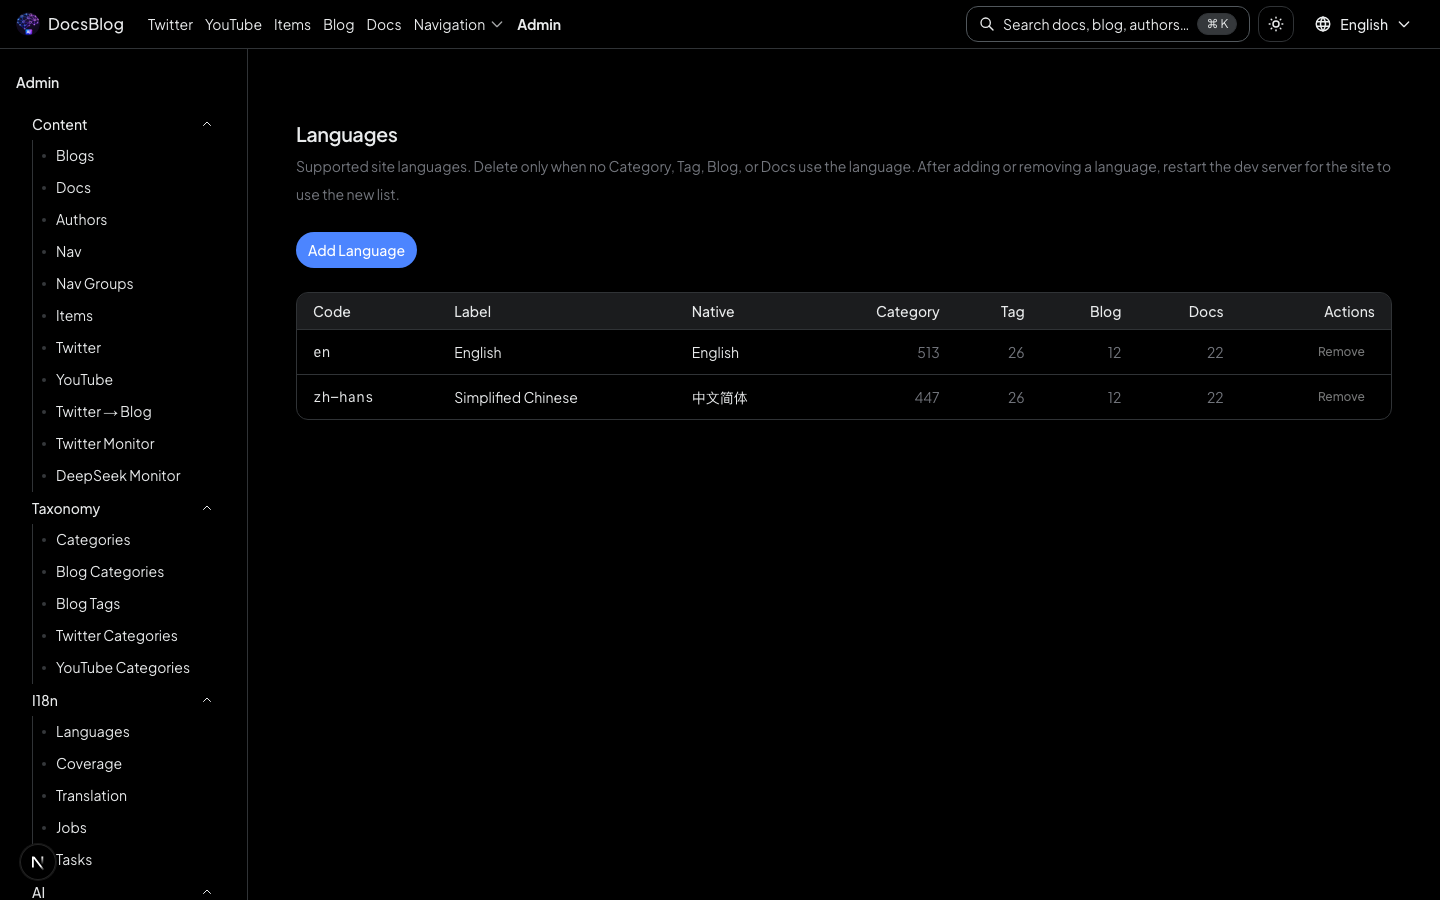Open the Admin tab in navbar
This screenshot has height=900, width=1440.
(x=538, y=24)
